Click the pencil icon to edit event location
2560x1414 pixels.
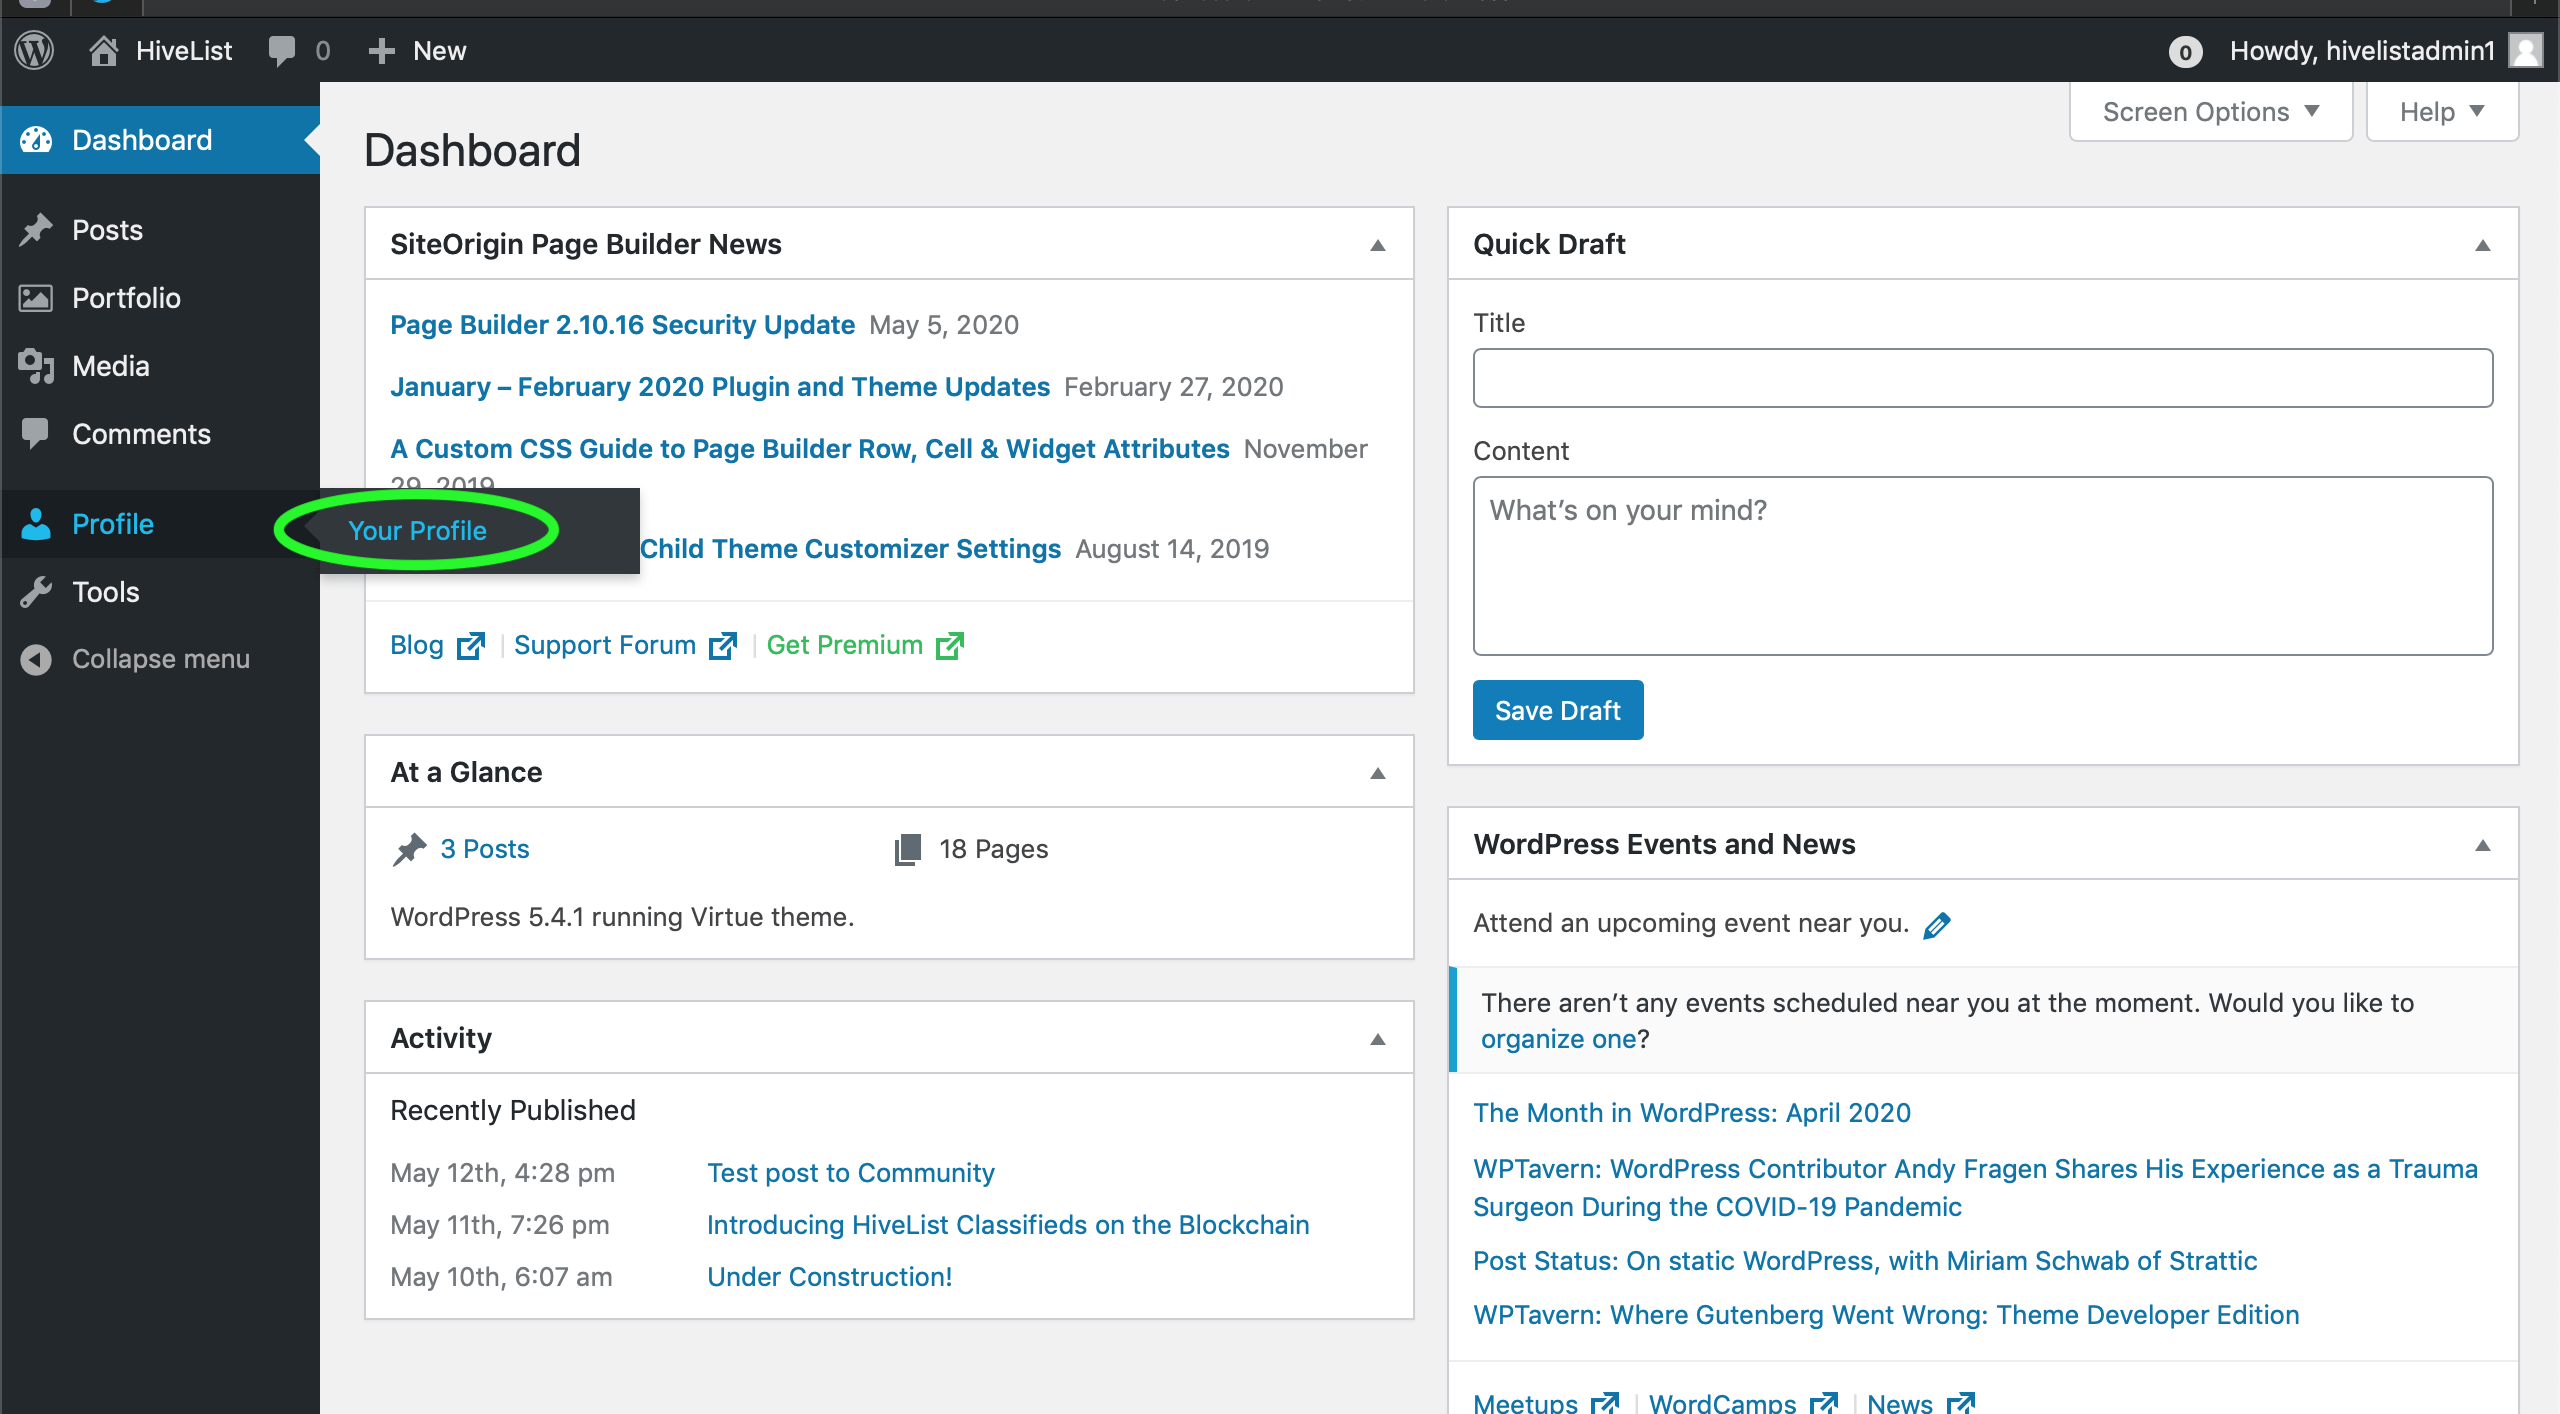click(1937, 925)
